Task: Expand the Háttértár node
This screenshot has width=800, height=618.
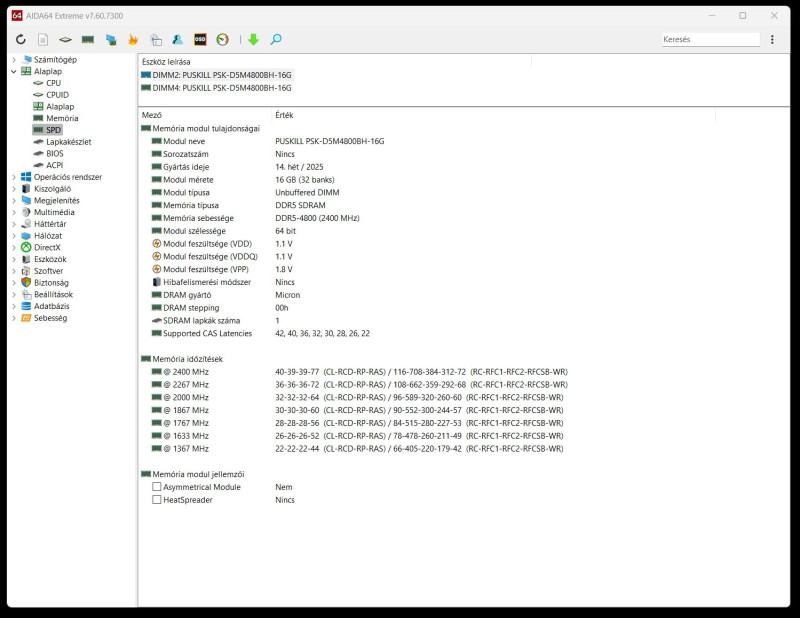Action: (x=14, y=224)
